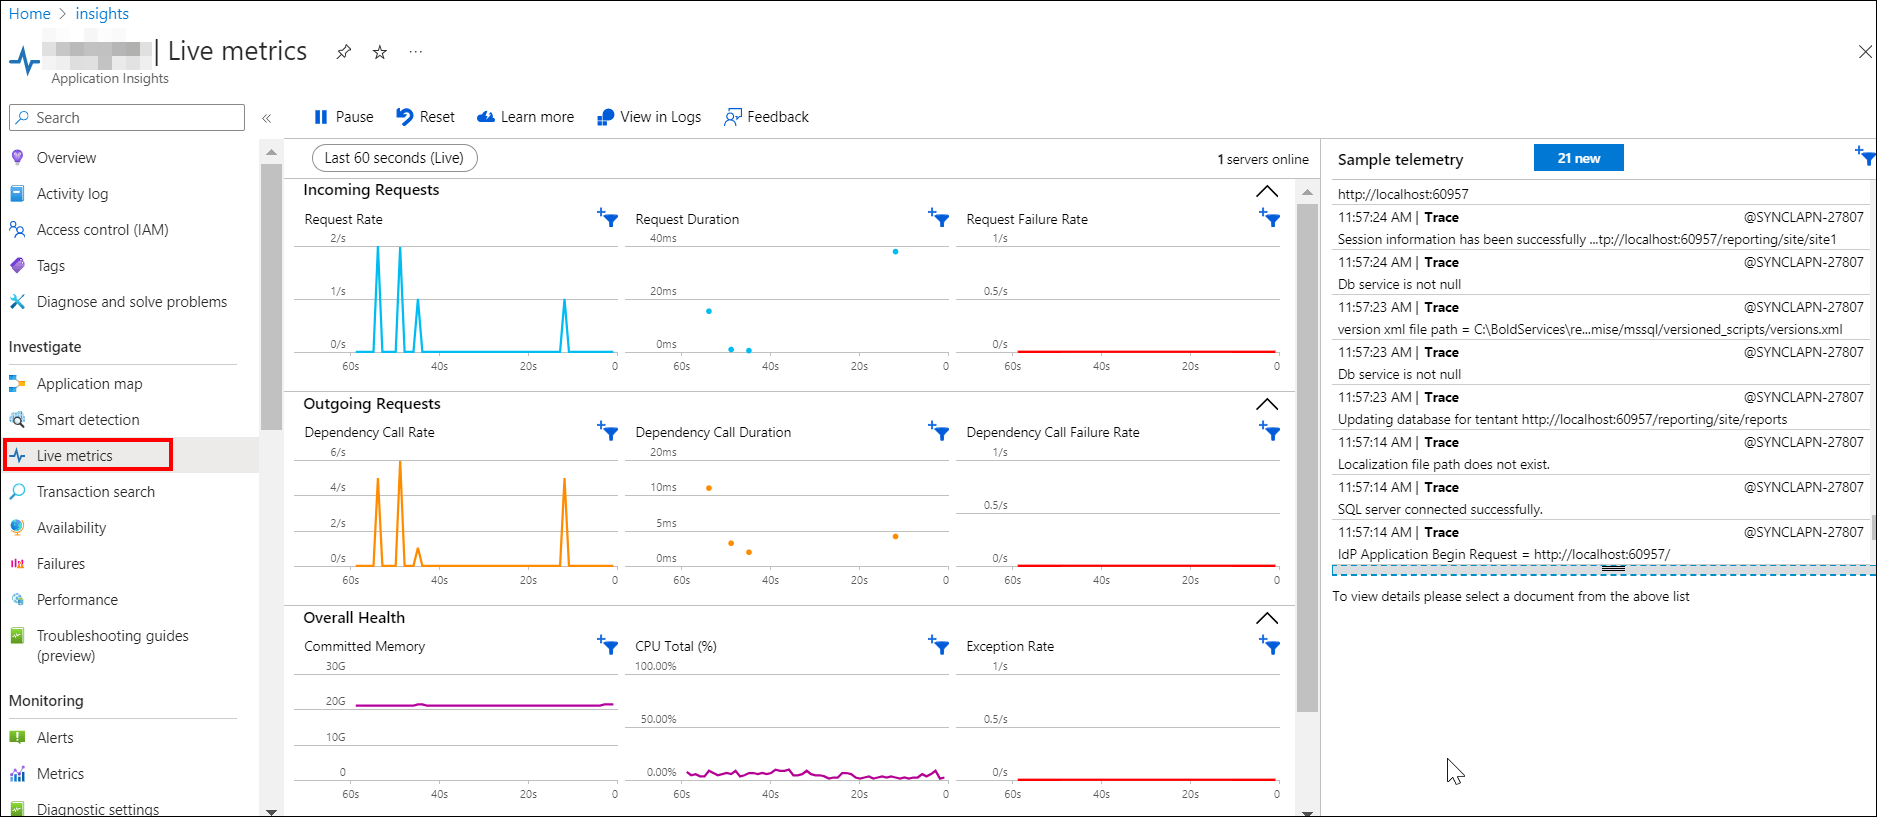Screen dimensions: 1877x817
Task: Filter the Request Rate chart
Action: (607, 217)
